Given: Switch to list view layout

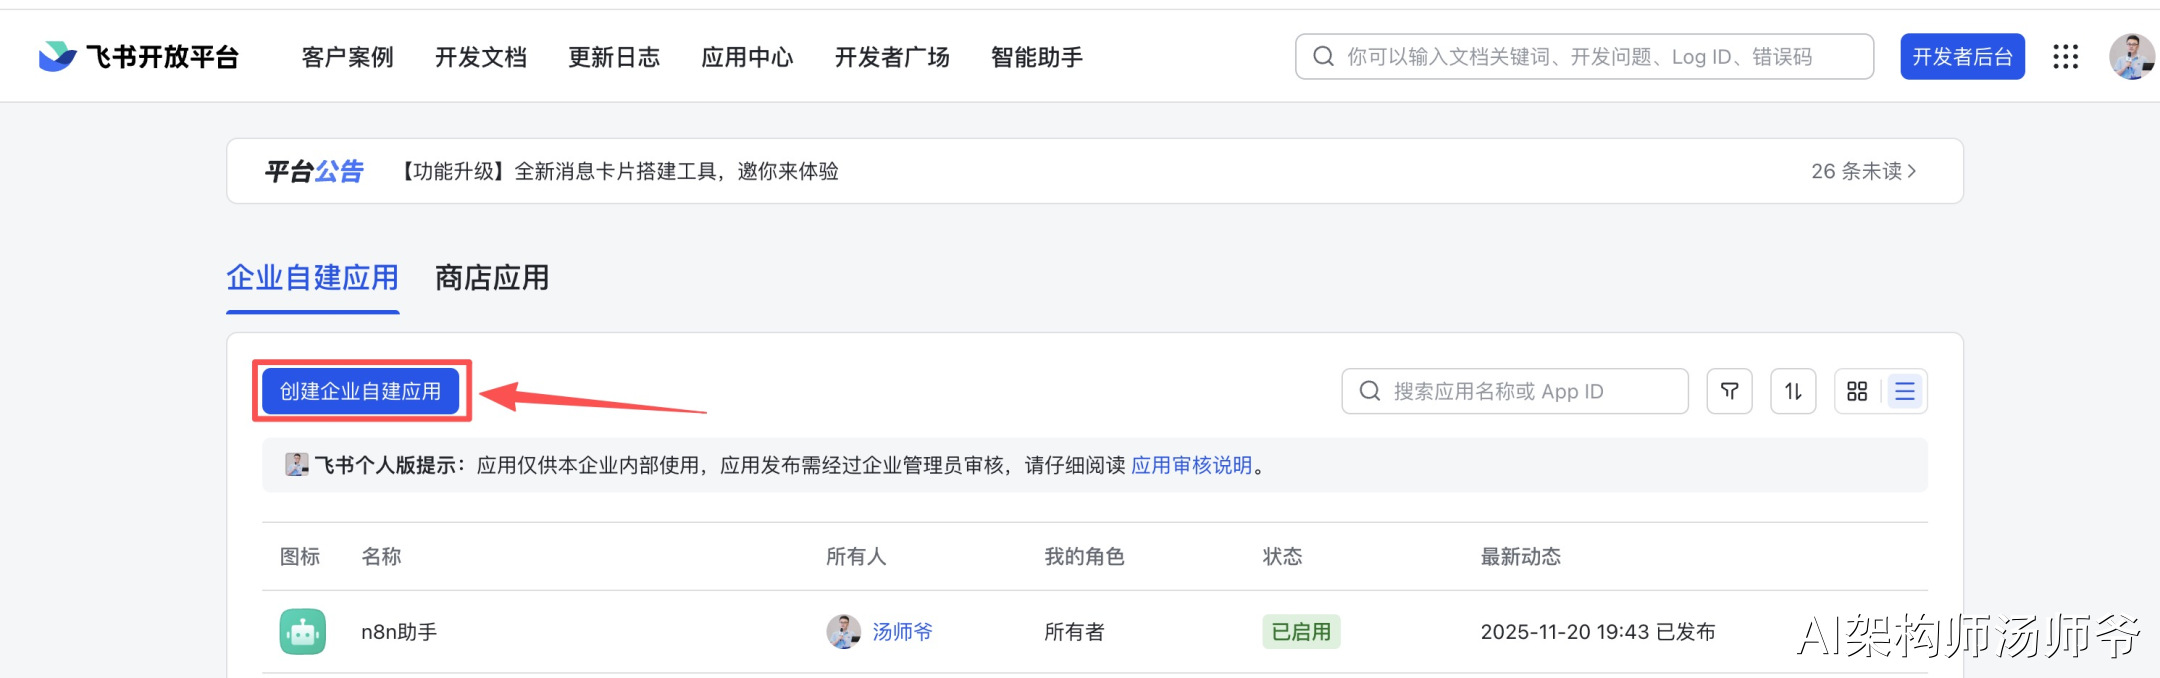Looking at the screenshot, I should 1905,391.
